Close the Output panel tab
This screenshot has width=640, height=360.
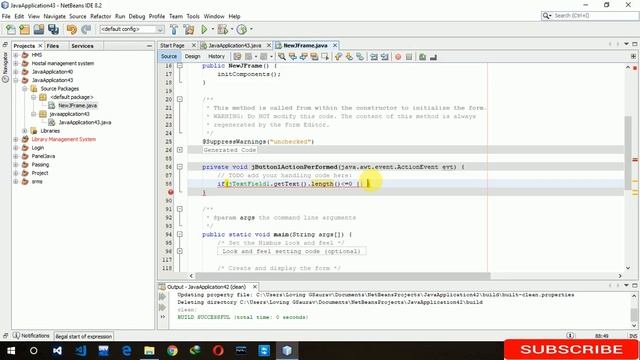pos(255,287)
